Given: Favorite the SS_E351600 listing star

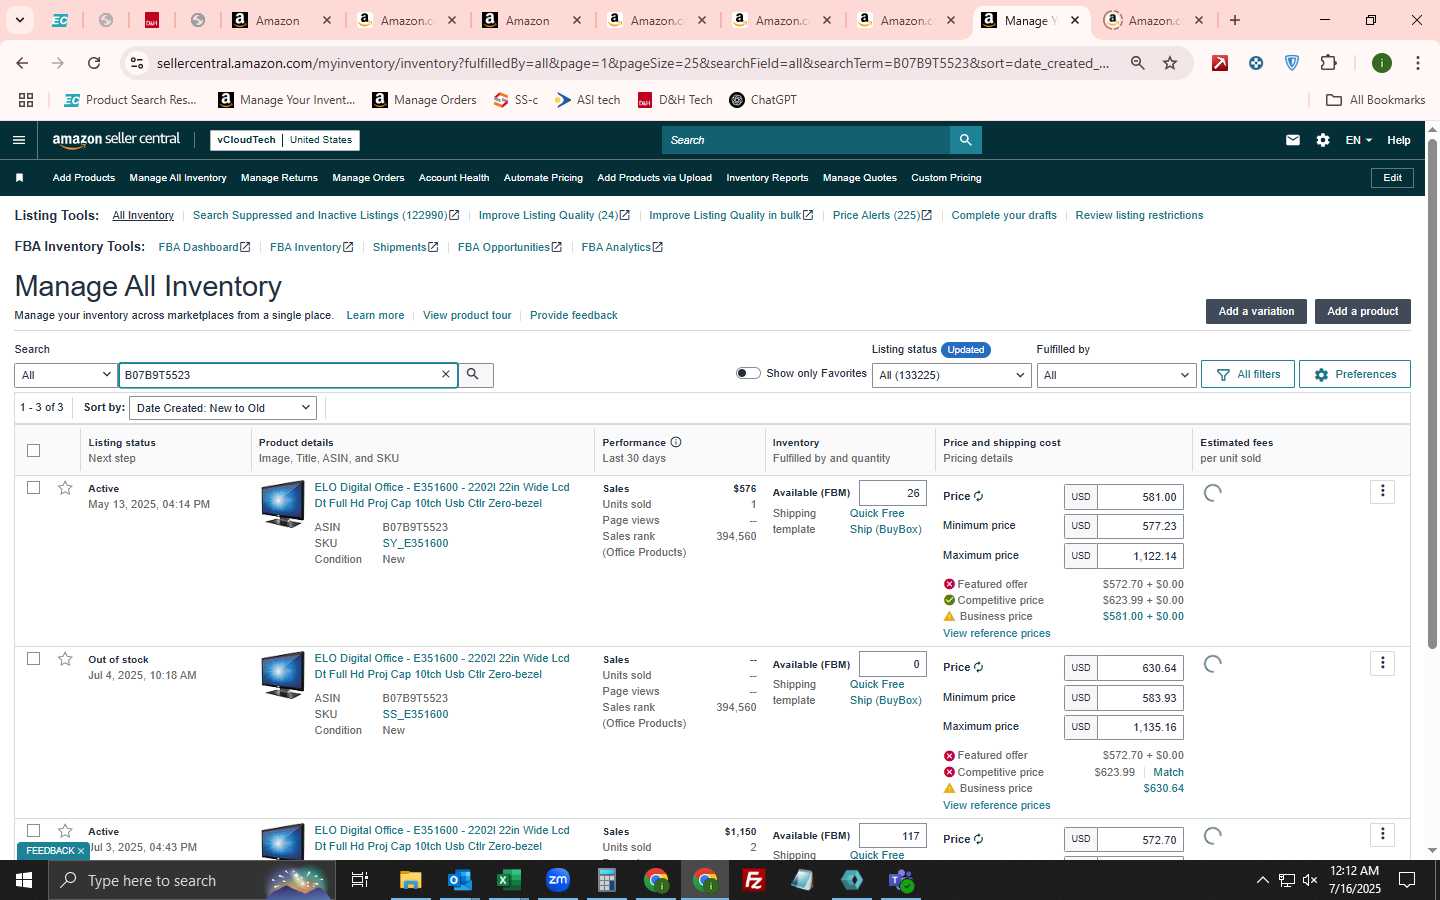Looking at the screenshot, I should click(x=65, y=659).
